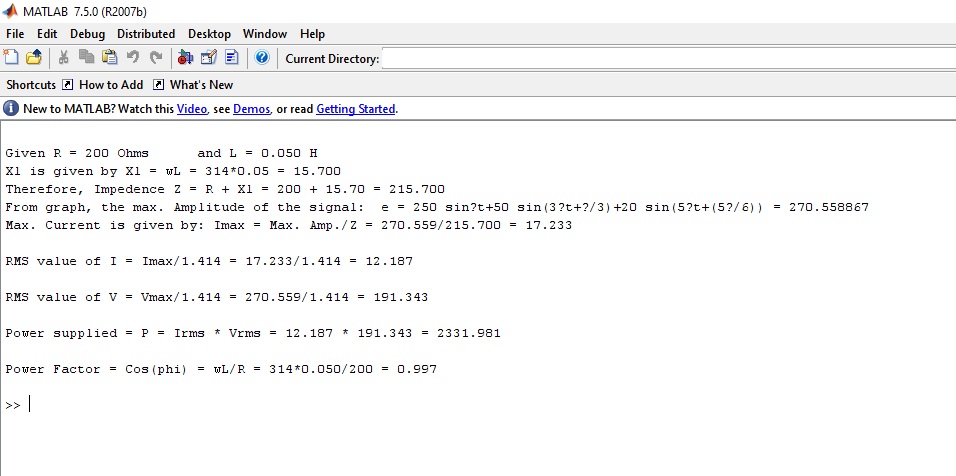Click the Paste clipboard icon

[x=110, y=58]
